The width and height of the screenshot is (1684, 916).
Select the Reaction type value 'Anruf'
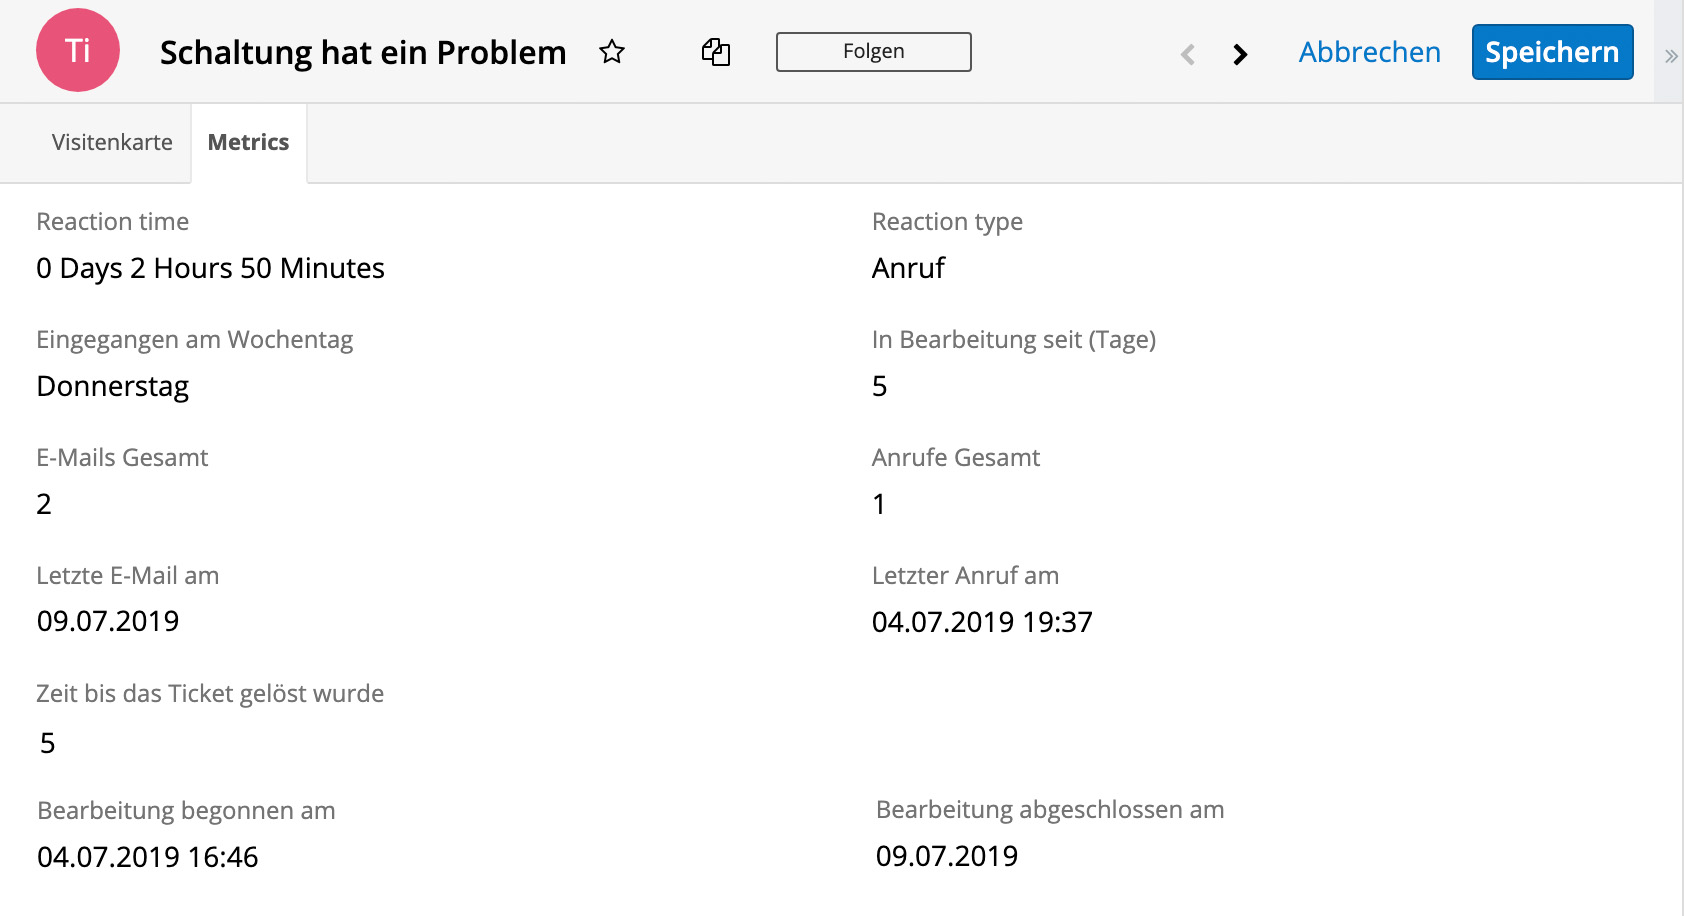point(908,268)
